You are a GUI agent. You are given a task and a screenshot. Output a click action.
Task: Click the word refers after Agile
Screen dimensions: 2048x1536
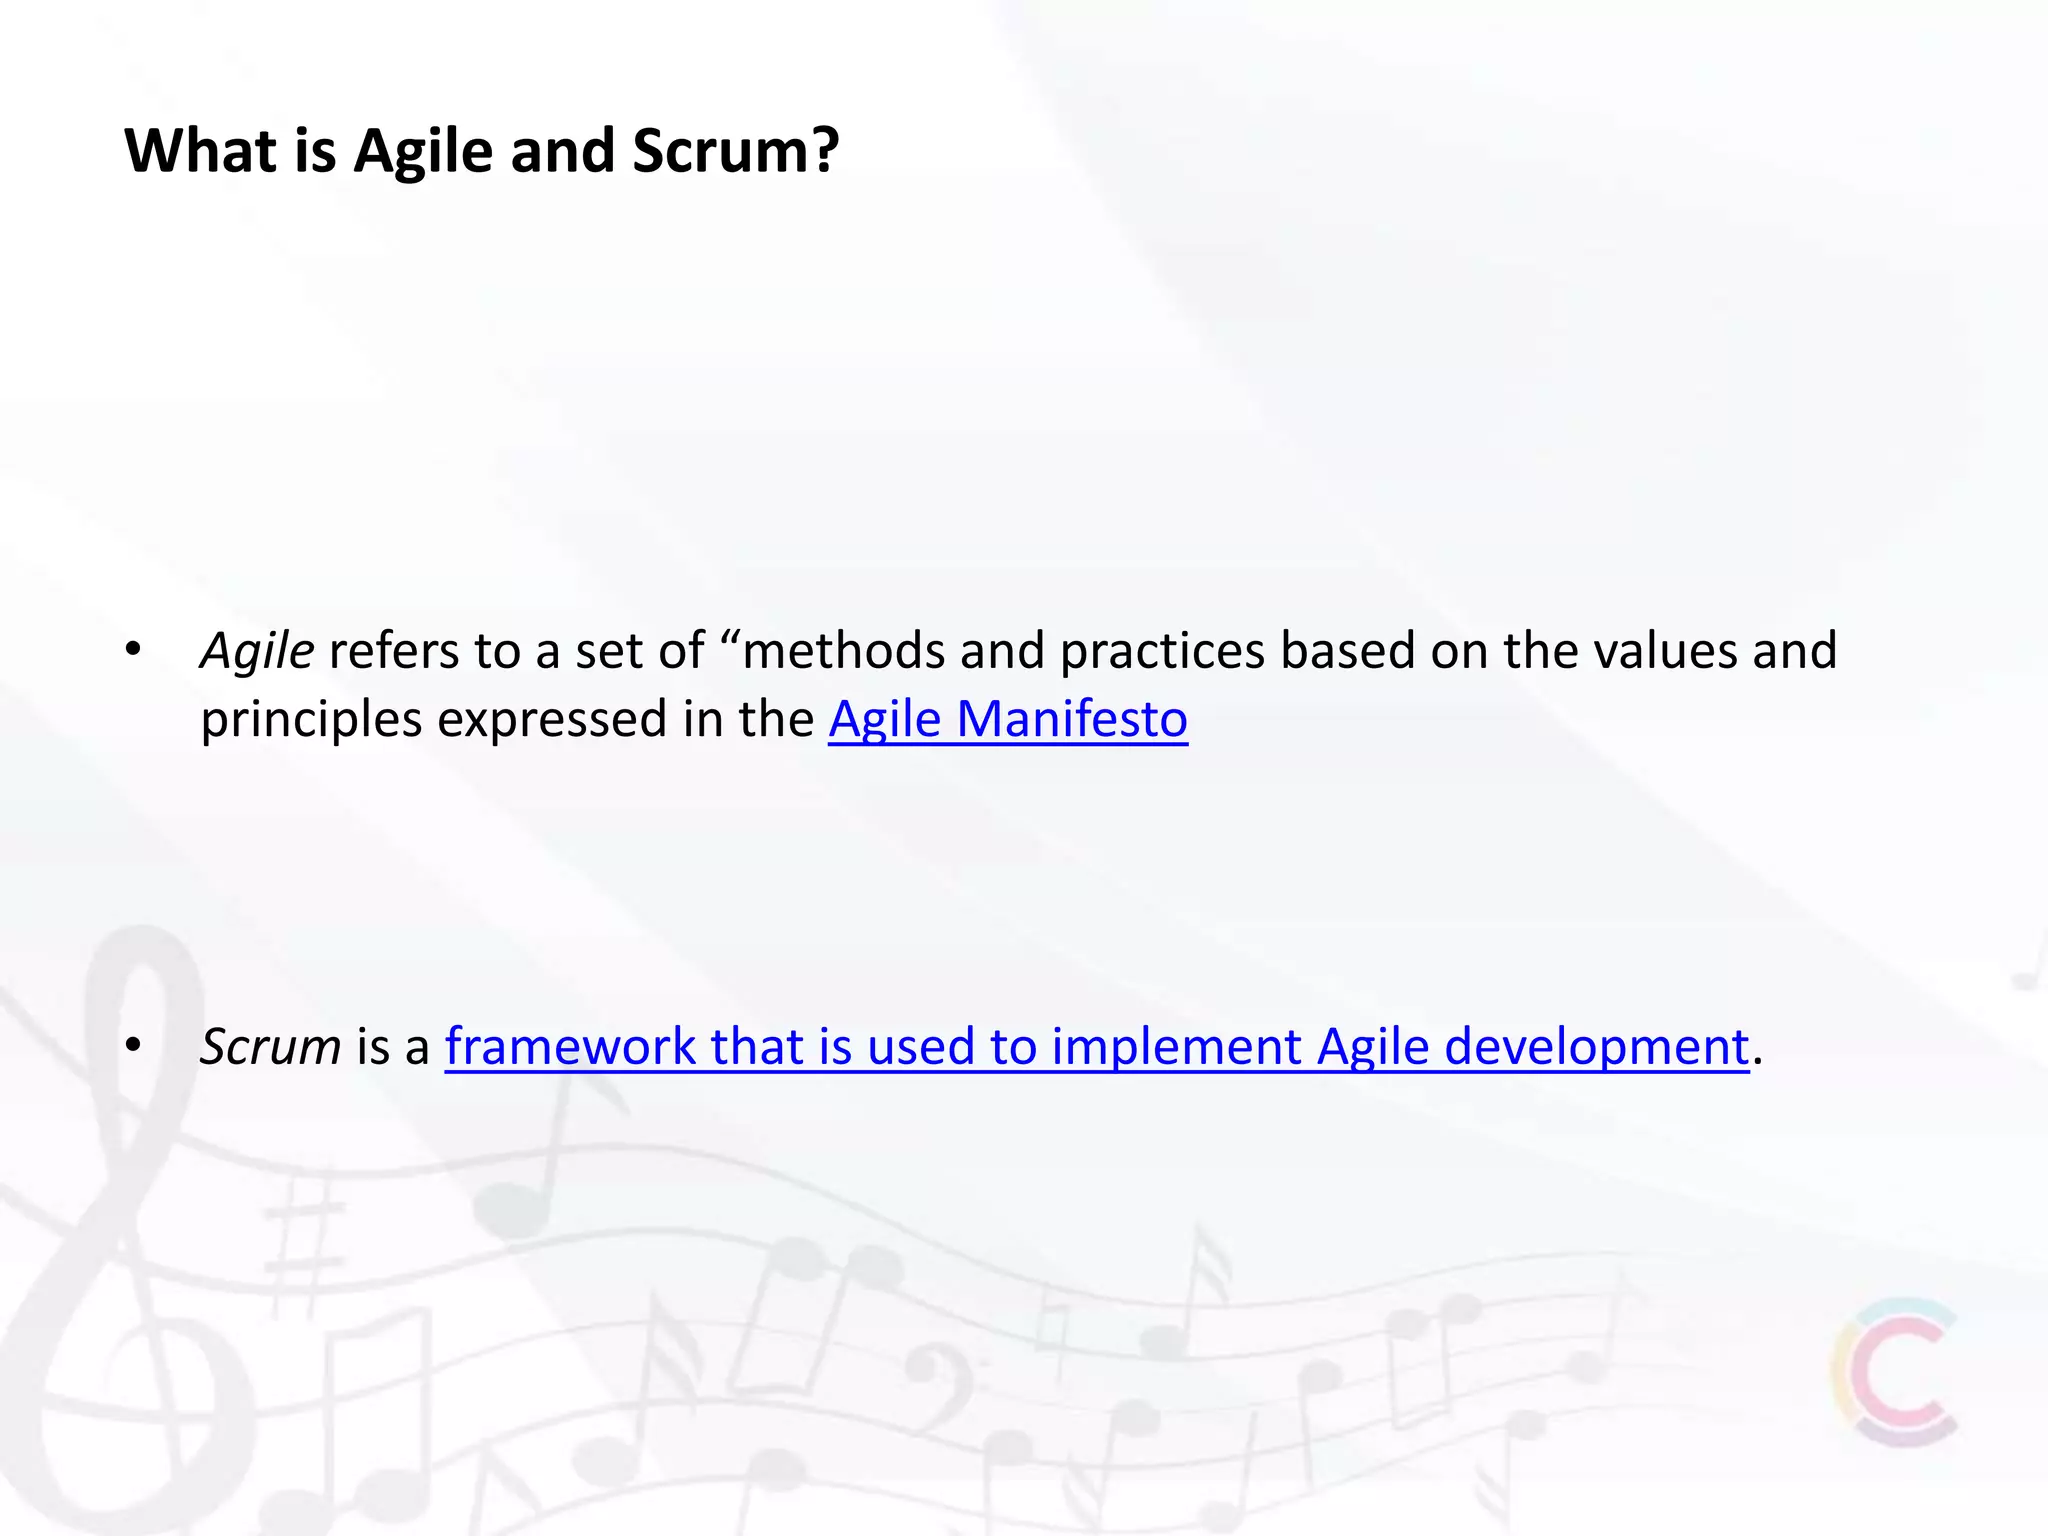coord(394,651)
